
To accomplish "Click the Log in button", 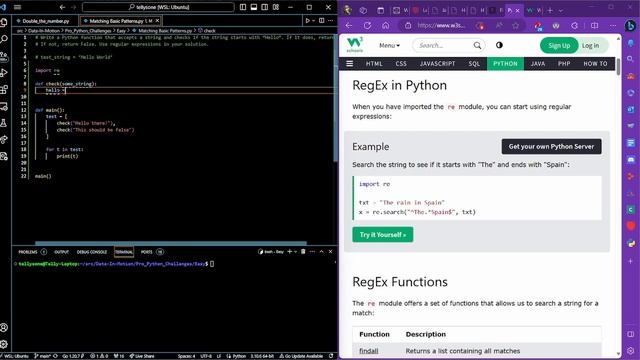I will [x=591, y=45].
